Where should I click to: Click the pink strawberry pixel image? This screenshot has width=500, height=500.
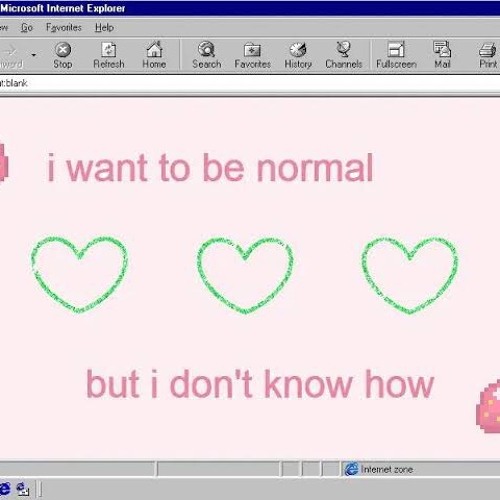tap(489, 406)
